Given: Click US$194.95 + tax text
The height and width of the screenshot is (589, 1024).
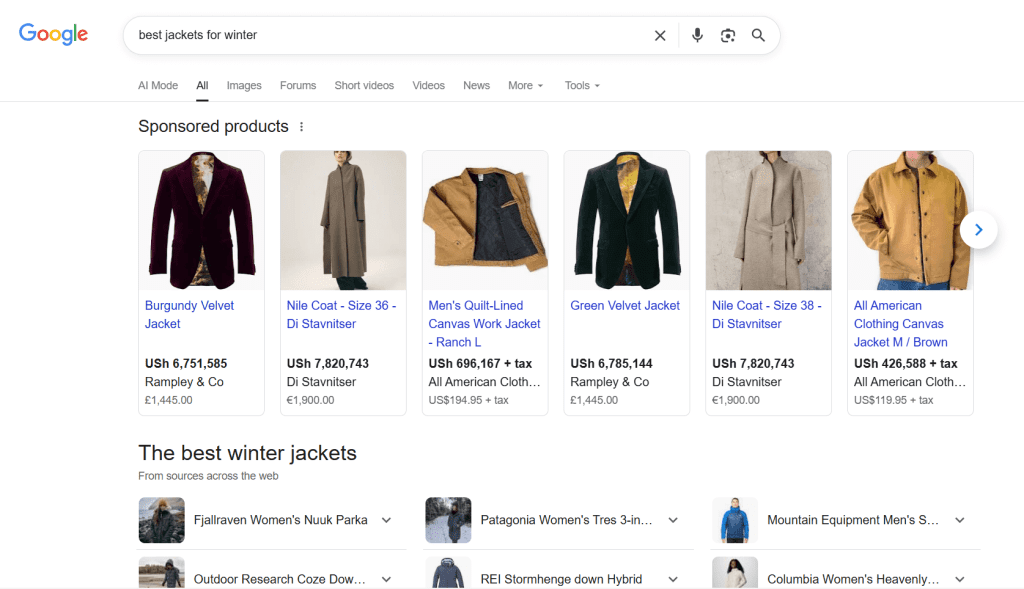Looking at the screenshot, I should coord(468,400).
